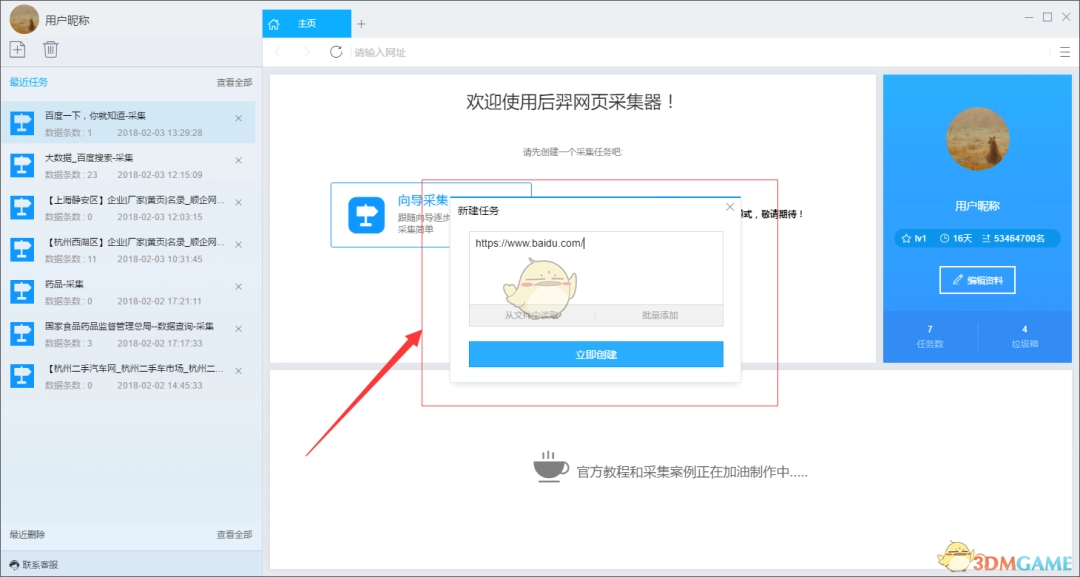The image size is (1080, 577).
Task: Click the user avatar in the right panel
Action: pos(977,140)
